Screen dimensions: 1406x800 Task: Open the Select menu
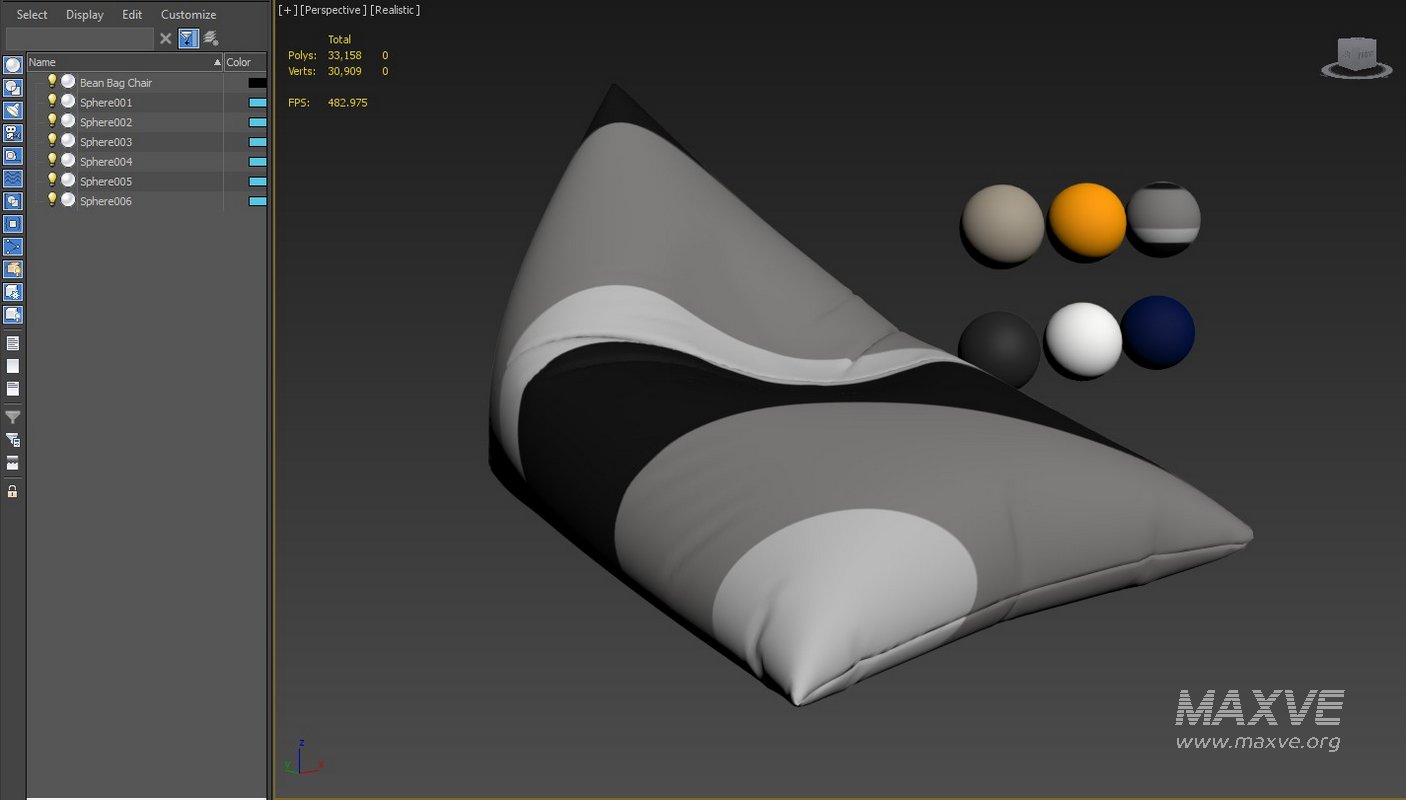click(31, 14)
